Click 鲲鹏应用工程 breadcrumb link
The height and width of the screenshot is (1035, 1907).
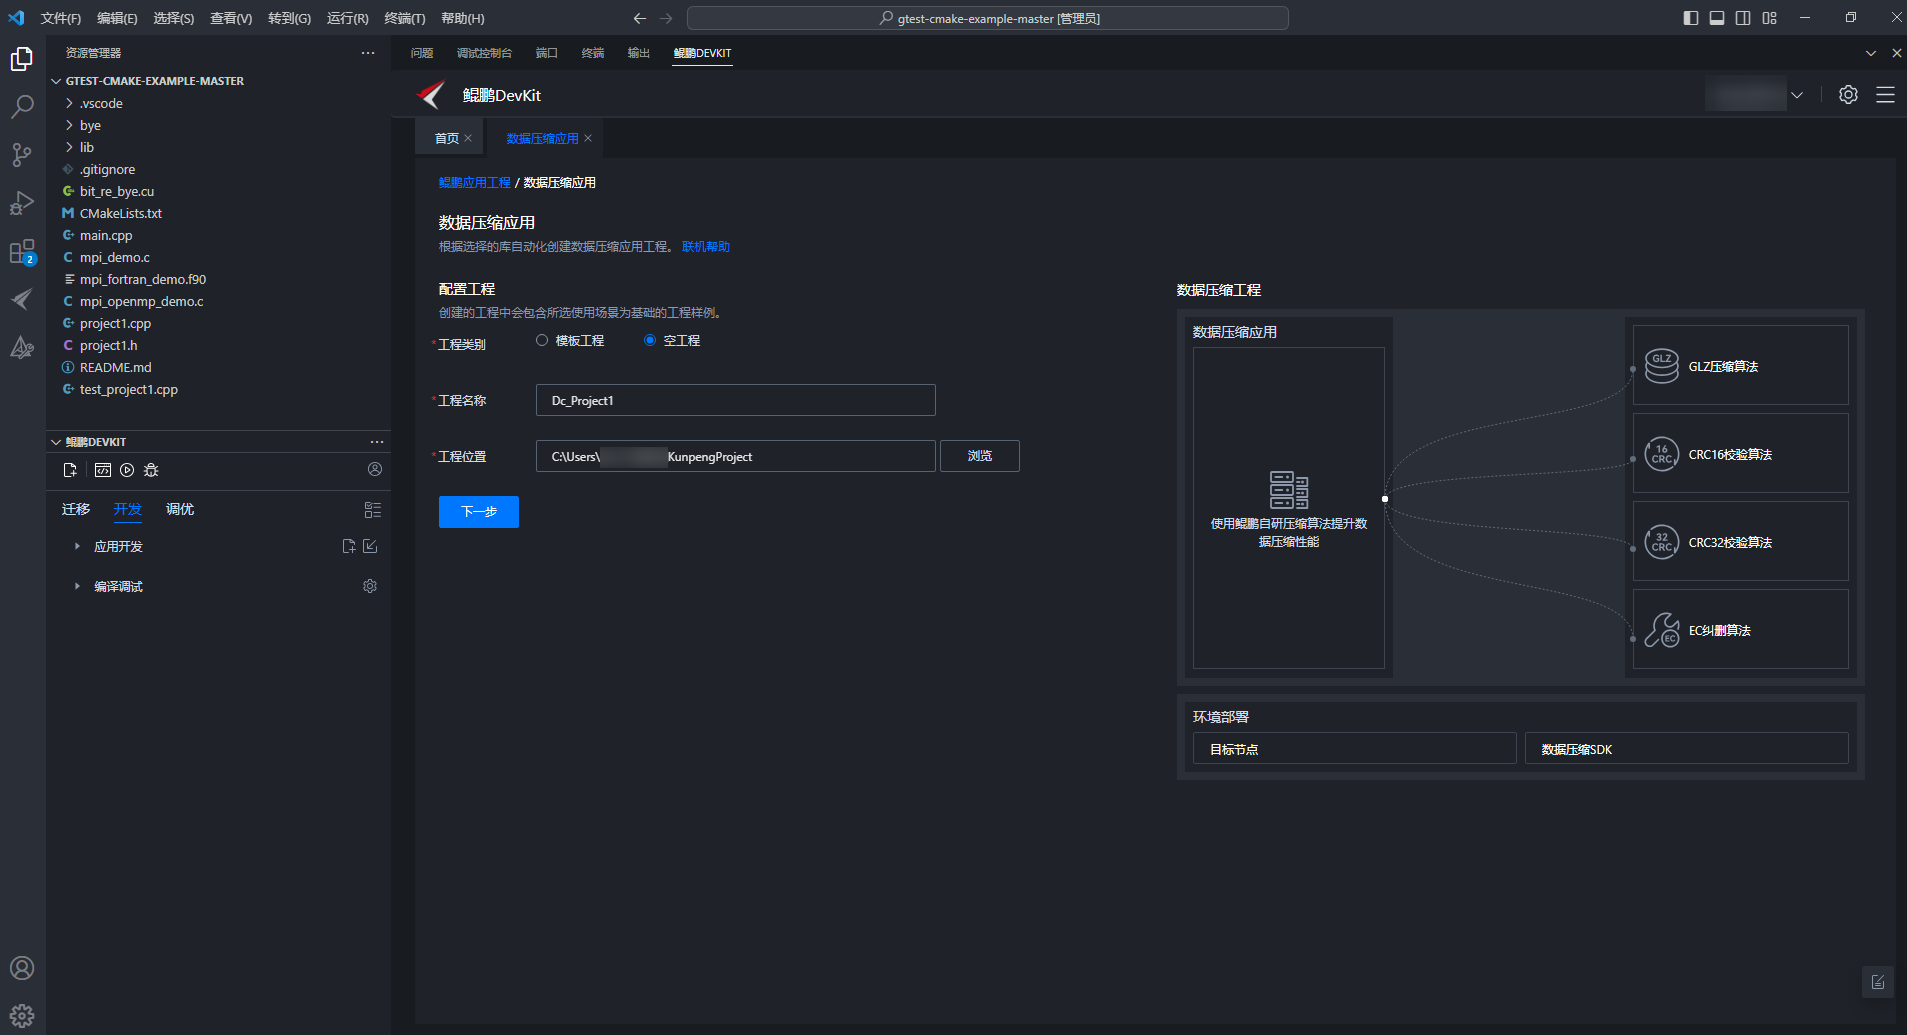coord(475,182)
